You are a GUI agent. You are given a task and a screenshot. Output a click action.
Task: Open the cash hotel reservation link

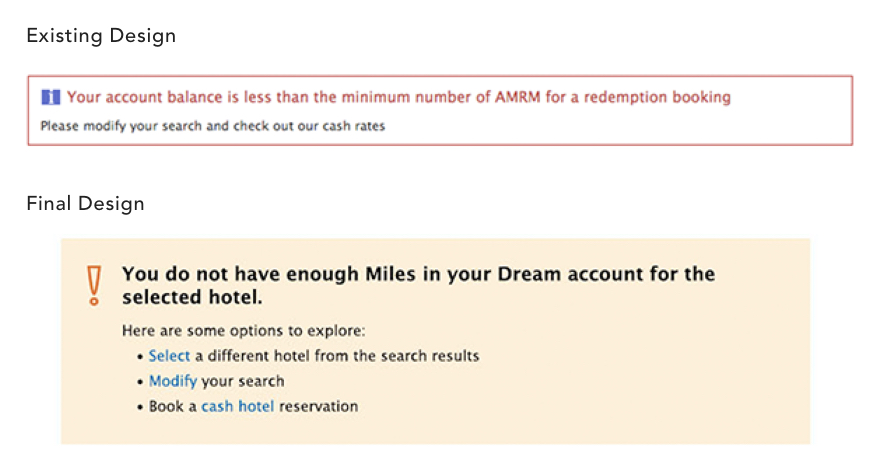(238, 406)
